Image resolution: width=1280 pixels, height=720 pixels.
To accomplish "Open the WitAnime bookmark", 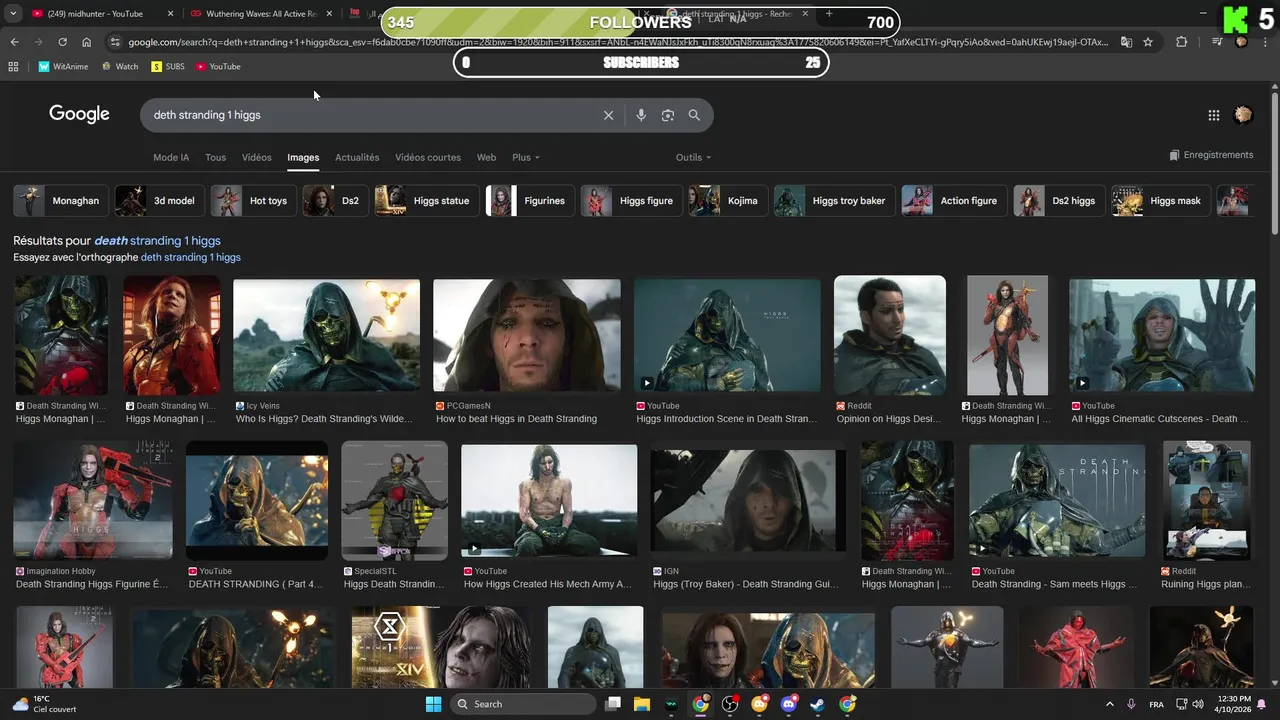I will 63,66.
